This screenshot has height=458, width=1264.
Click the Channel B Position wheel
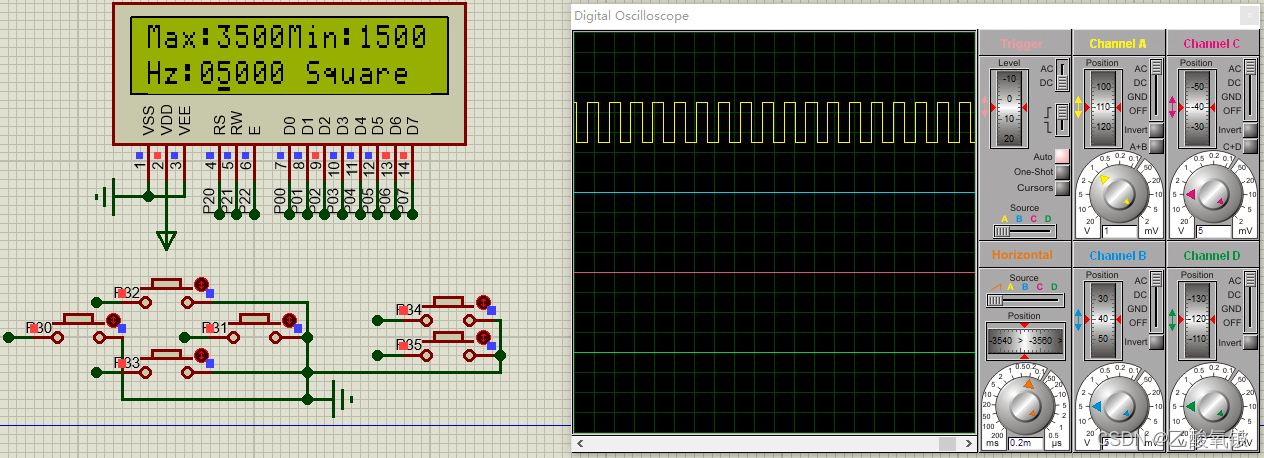pos(1104,318)
